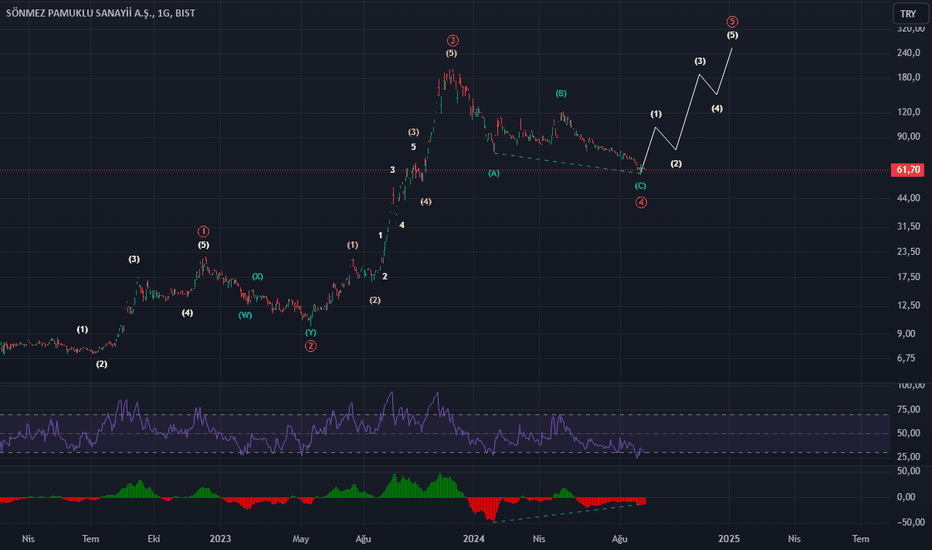The height and width of the screenshot is (550, 932).
Task: Click the TRY currency button
Action: 909,14
